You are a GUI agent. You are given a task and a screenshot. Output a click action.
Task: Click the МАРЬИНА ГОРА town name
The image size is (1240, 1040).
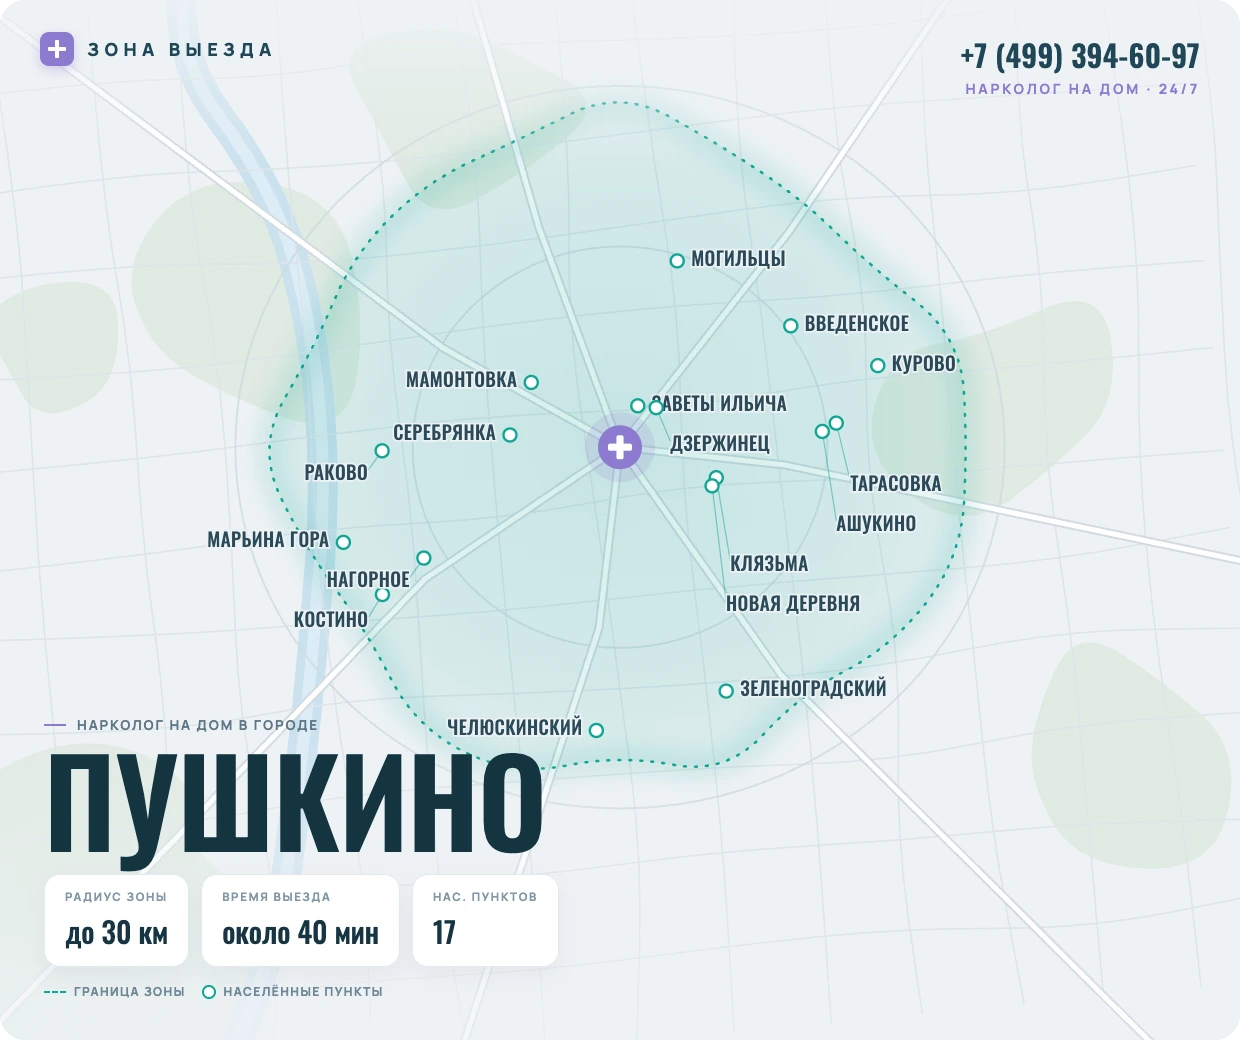click(x=268, y=540)
